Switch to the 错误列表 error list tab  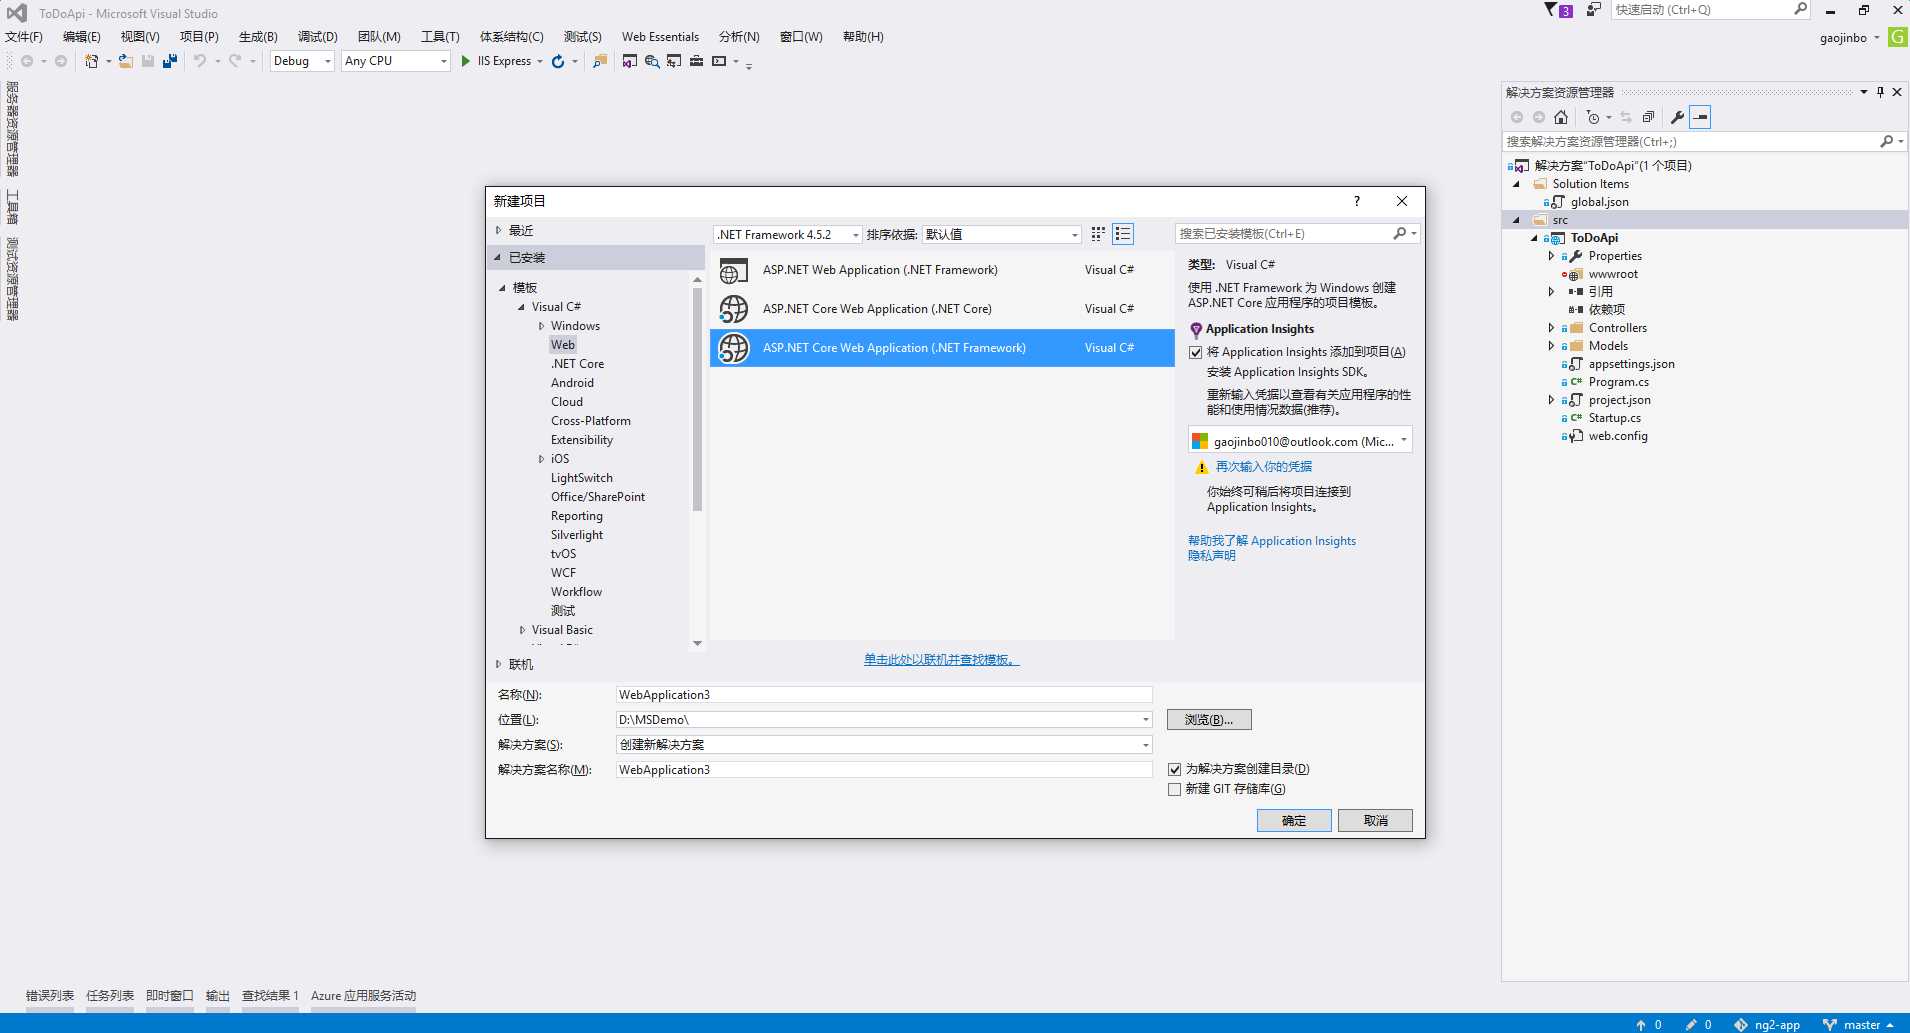click(50, 996)
